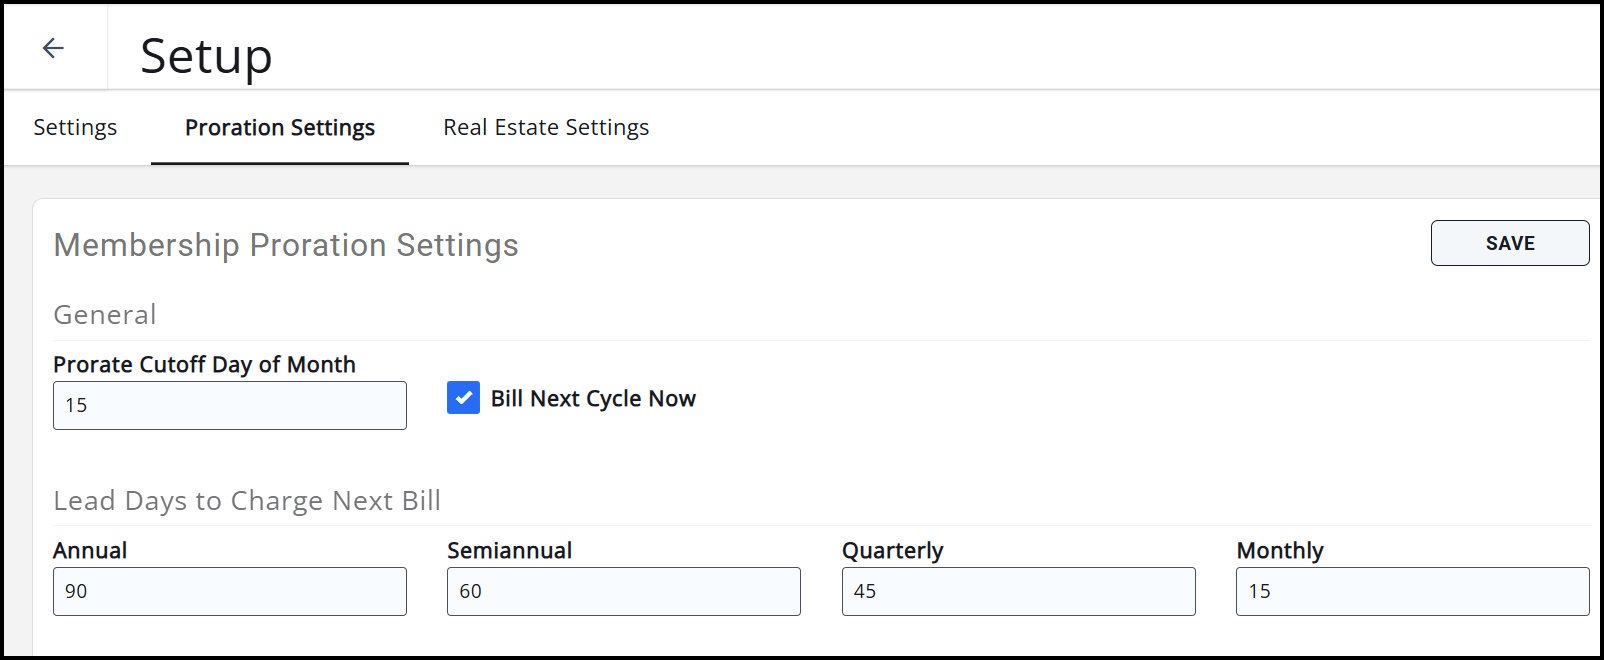This screenshot has height=660, width=1604.
Task: Toggle the Bill Next Cycle Now checkbox
Action: point(463,398)
